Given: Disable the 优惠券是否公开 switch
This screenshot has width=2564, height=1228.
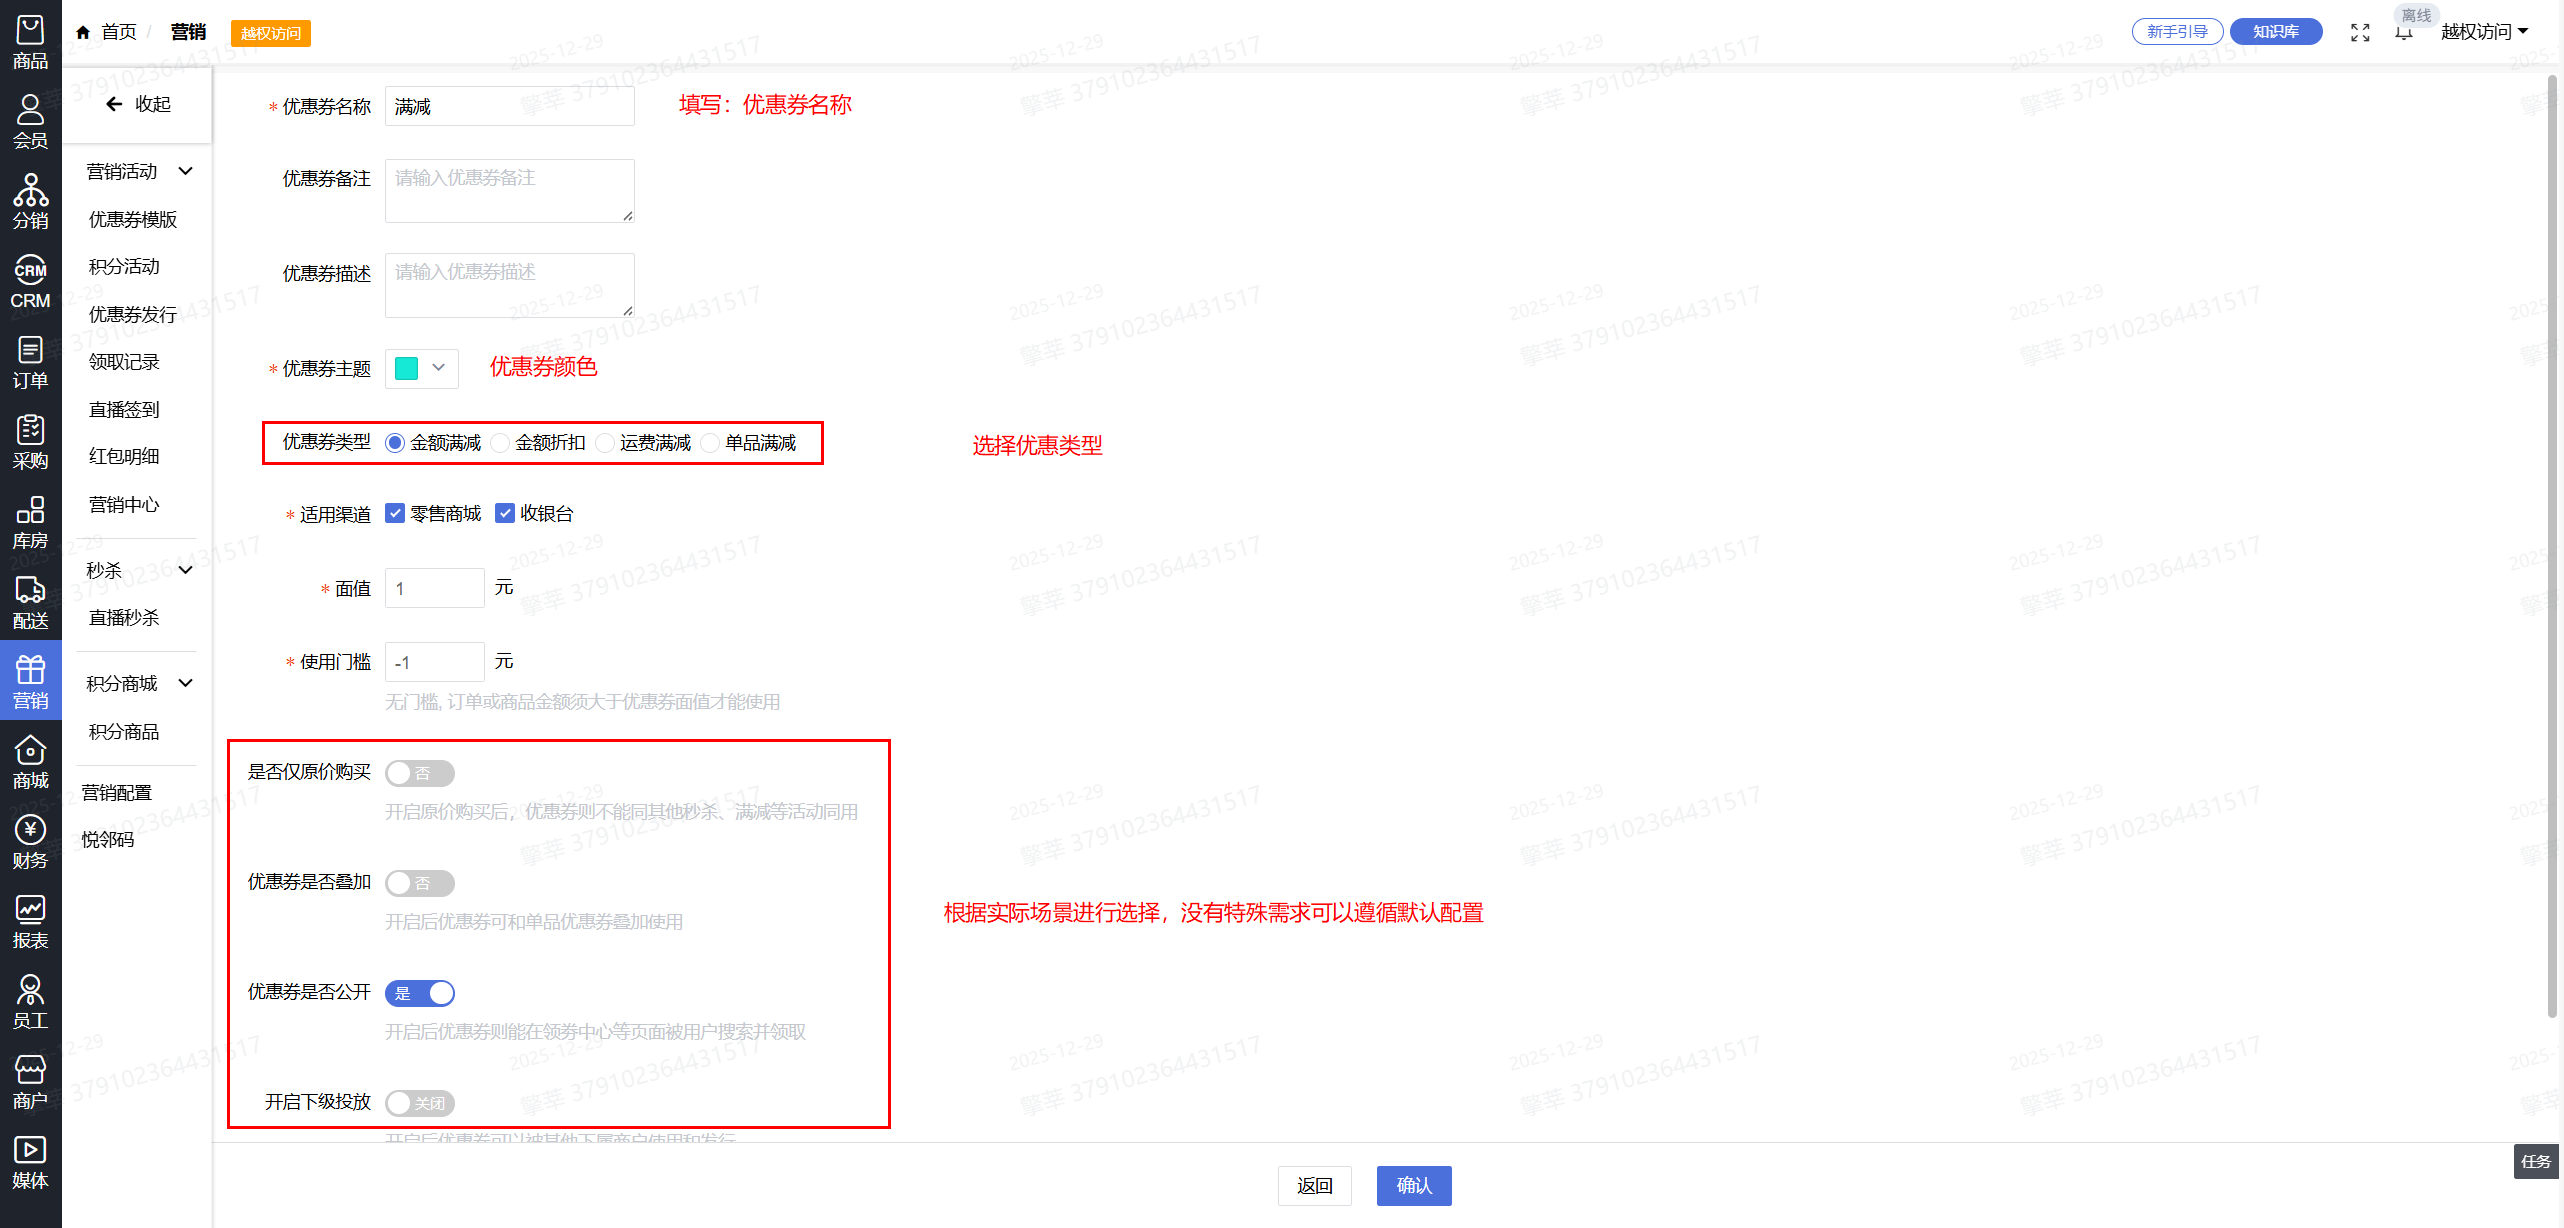Looking at the screenshot, I should click(x=420, y=993).
